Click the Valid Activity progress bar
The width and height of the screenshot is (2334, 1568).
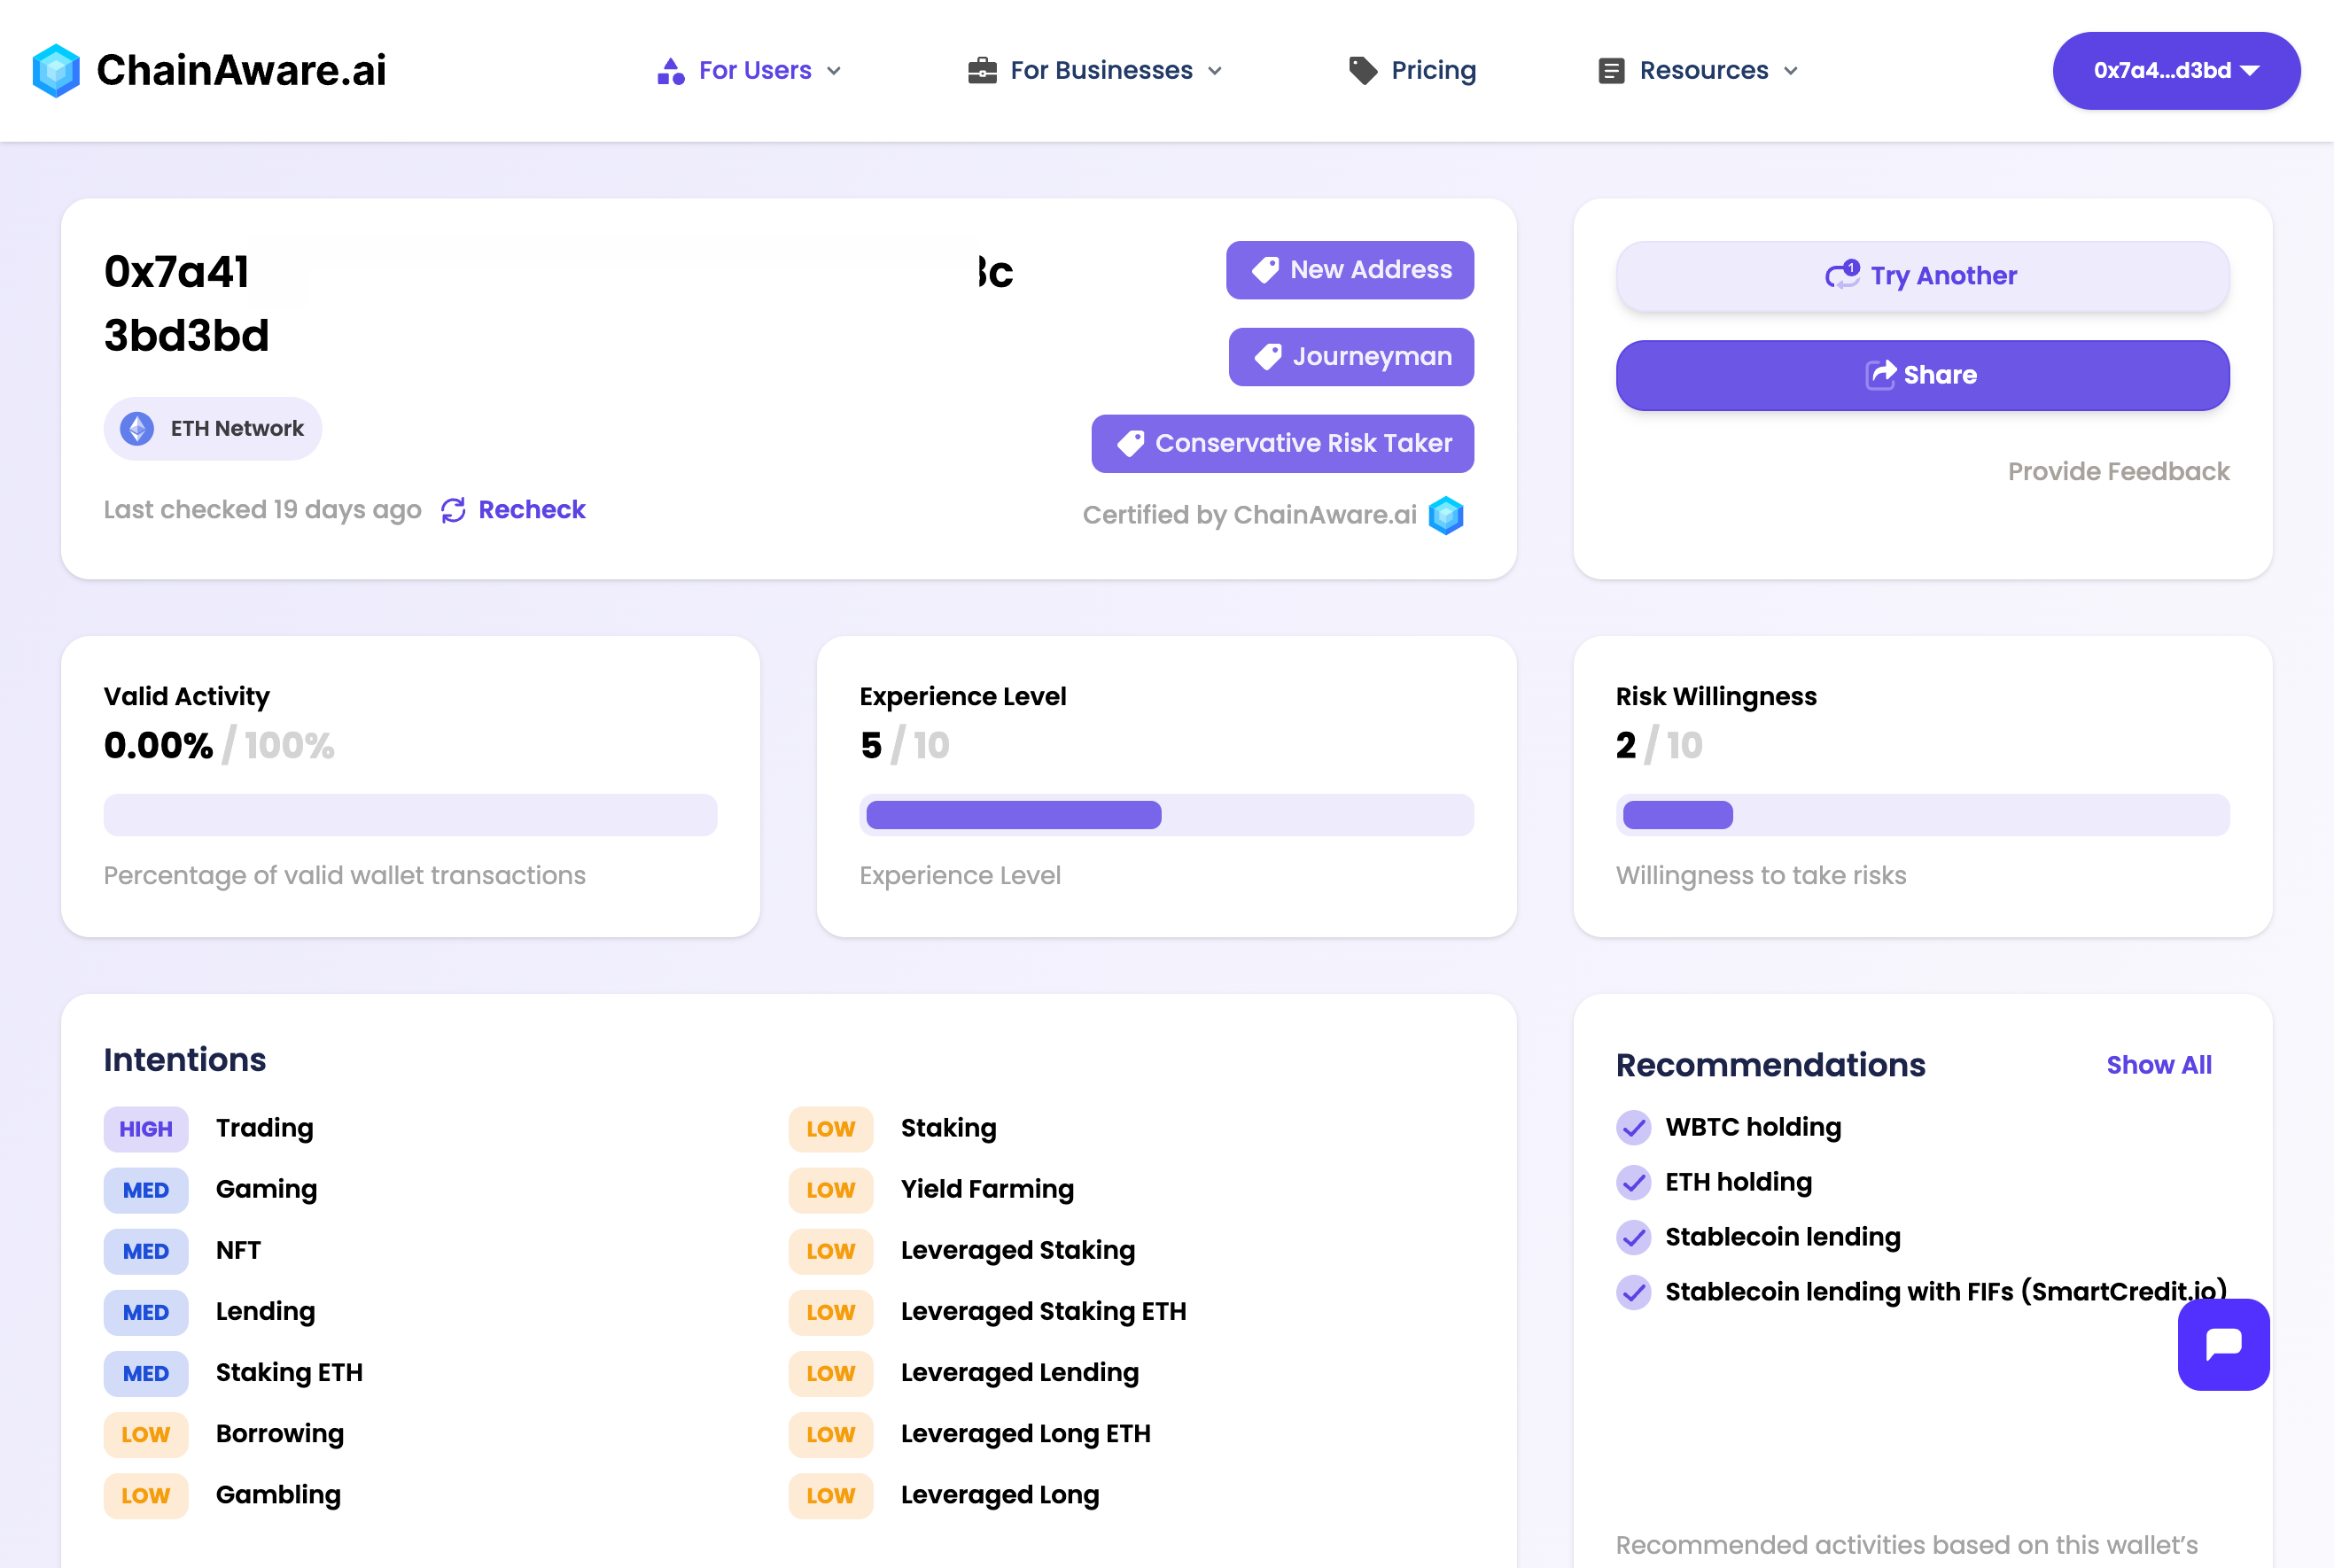coord(410,815)
